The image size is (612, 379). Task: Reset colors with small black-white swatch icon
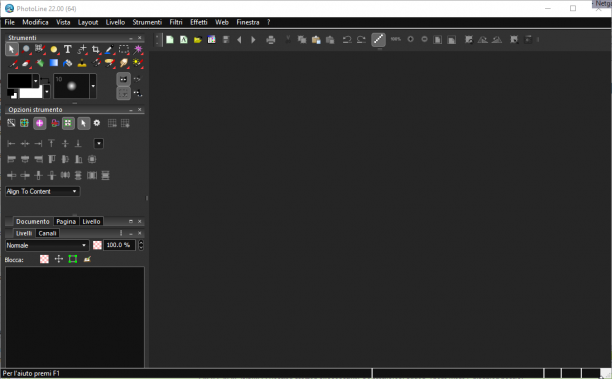[12, 94]
